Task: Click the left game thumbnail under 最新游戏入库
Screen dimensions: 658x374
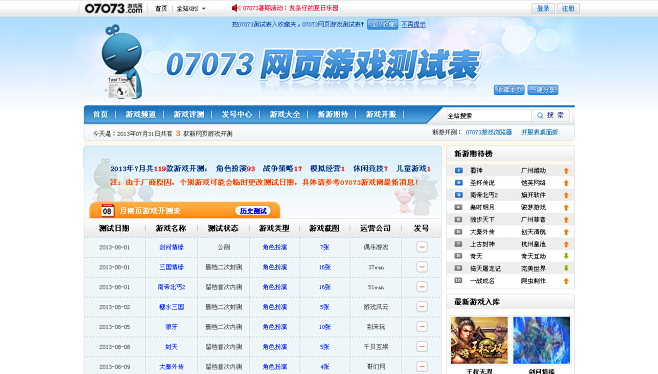Action: (479, 340)
